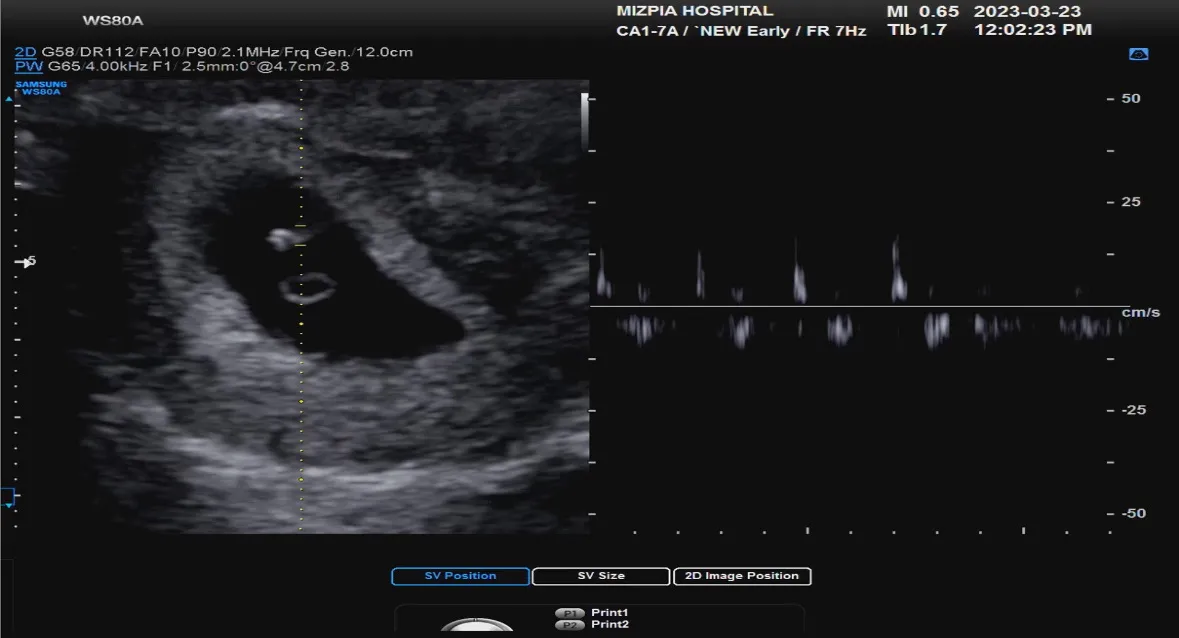Click the 50 velocity scale label
Image resolution: width=1179 pixels, height=638 pixels.
1131,98
